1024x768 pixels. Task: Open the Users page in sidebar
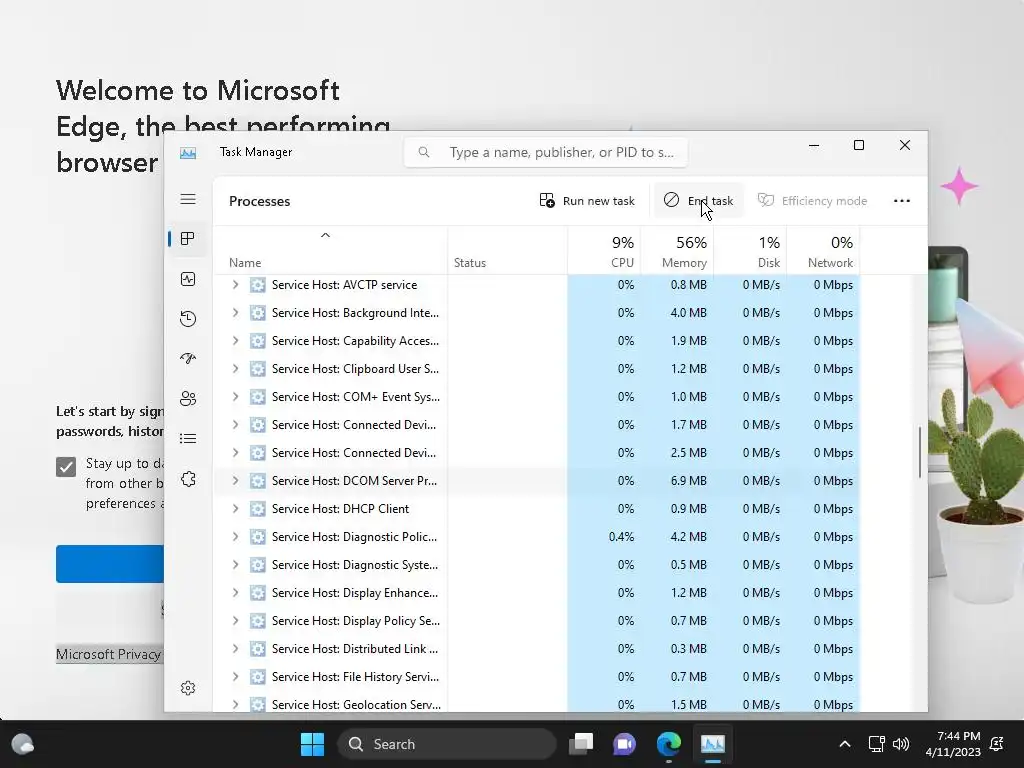click(x=188, y=398)
